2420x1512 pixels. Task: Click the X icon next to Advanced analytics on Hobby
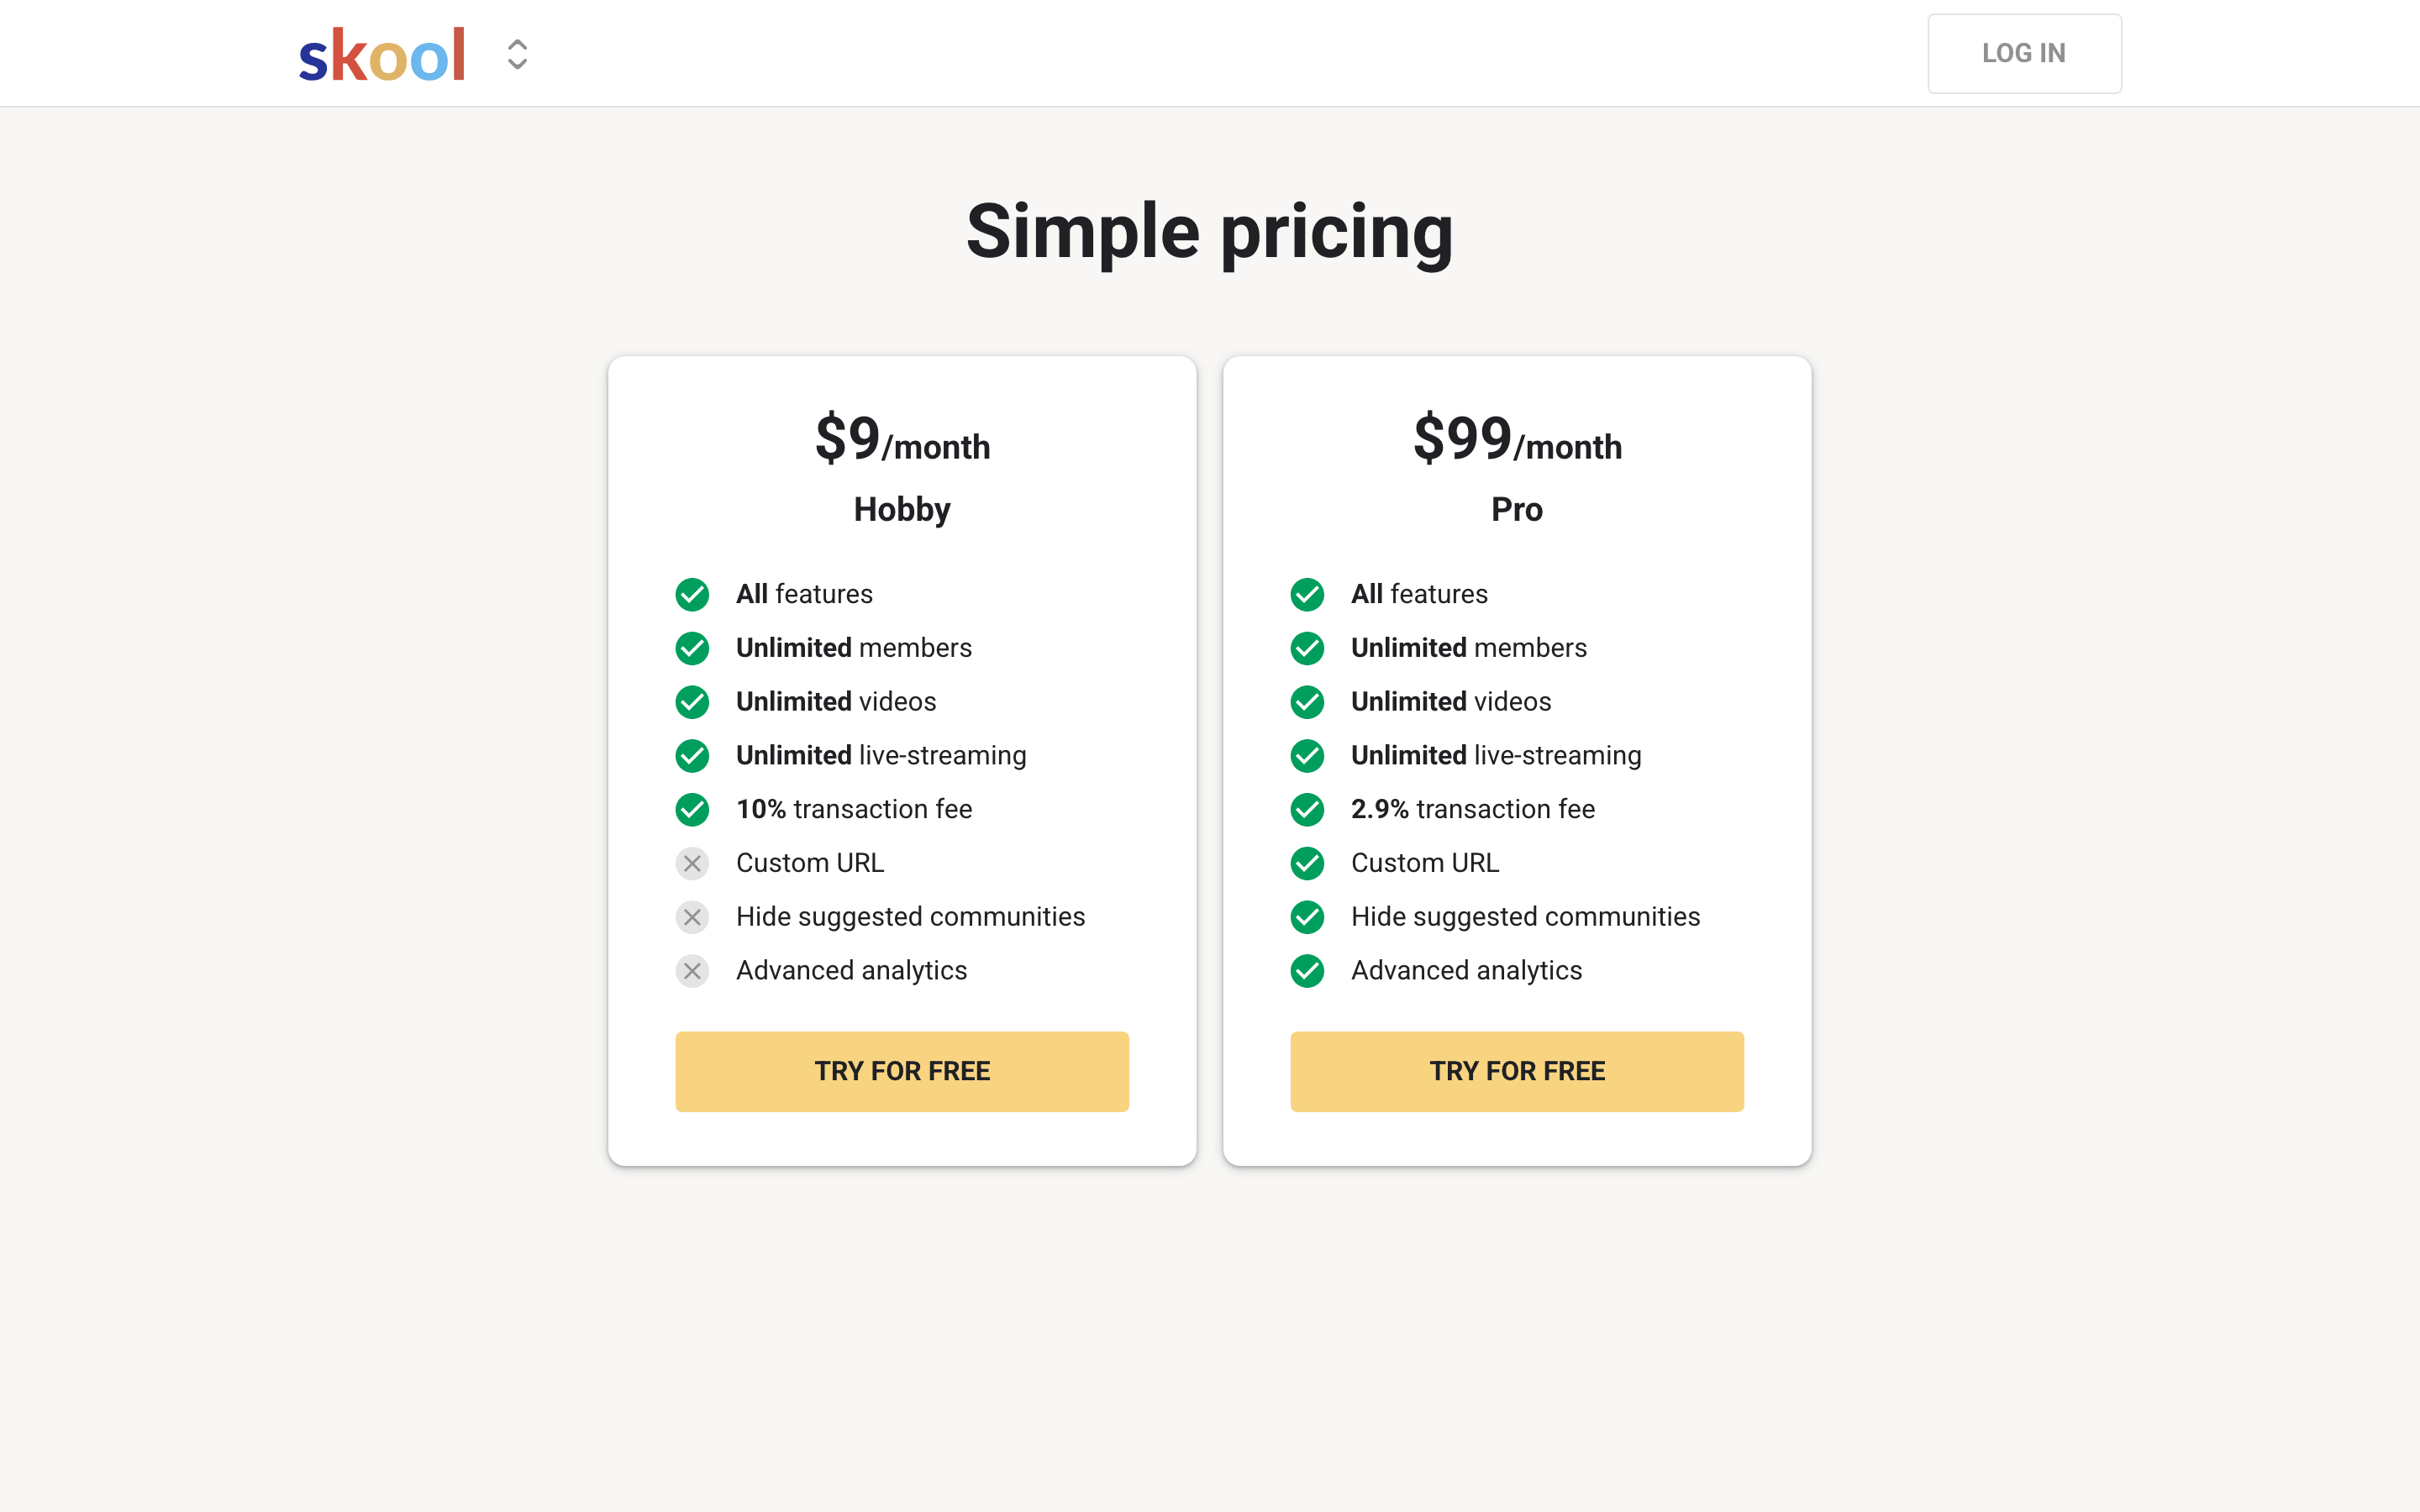pyautogui.click(x=692, y=971)
